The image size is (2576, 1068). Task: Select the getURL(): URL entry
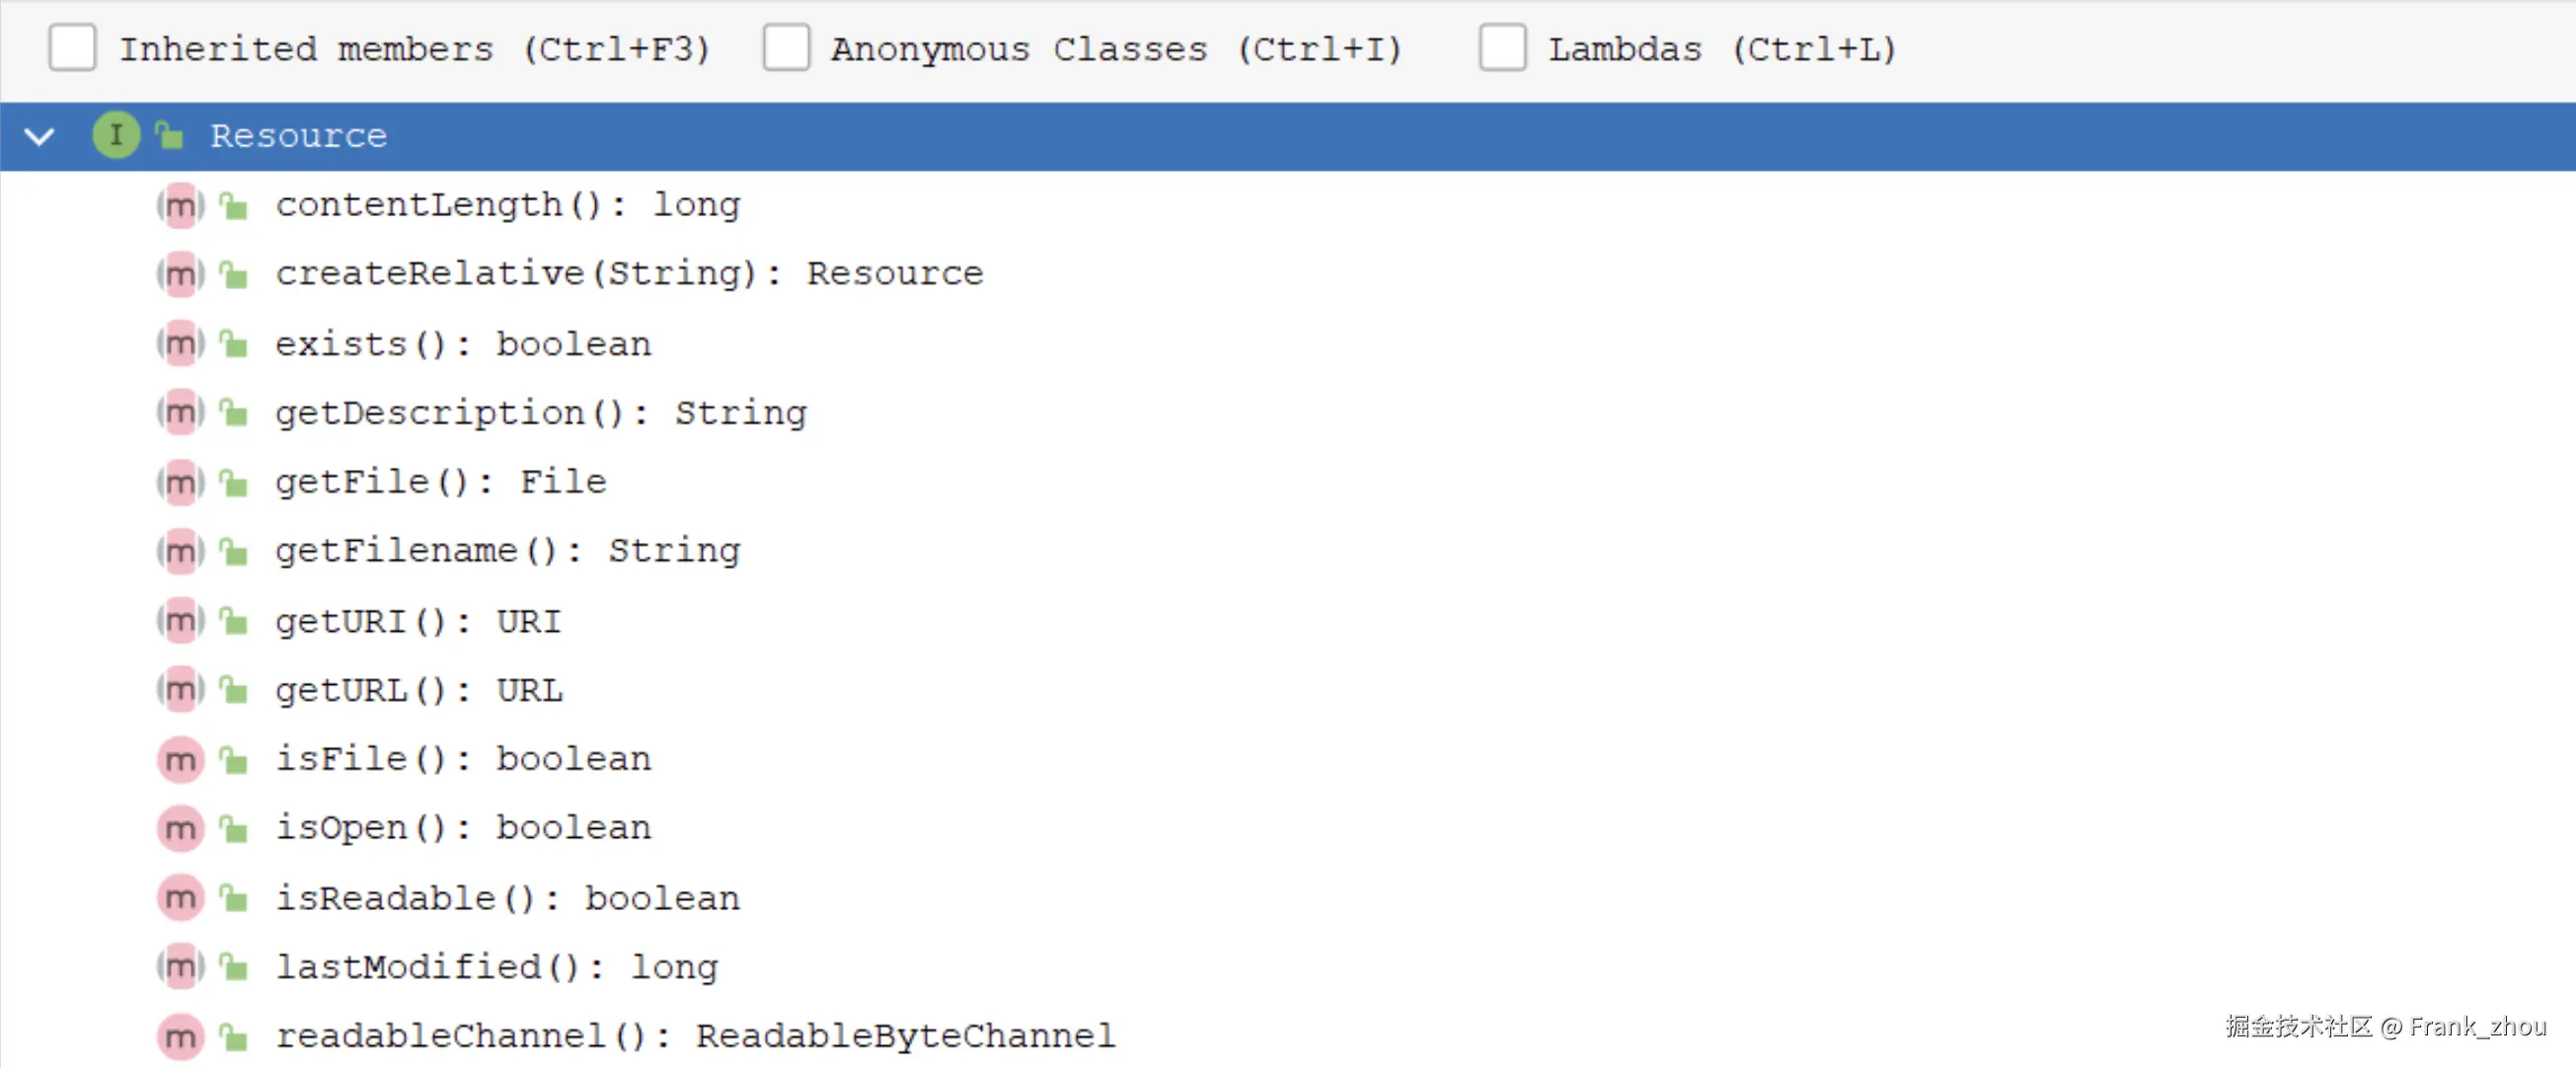tap(419, 690)
